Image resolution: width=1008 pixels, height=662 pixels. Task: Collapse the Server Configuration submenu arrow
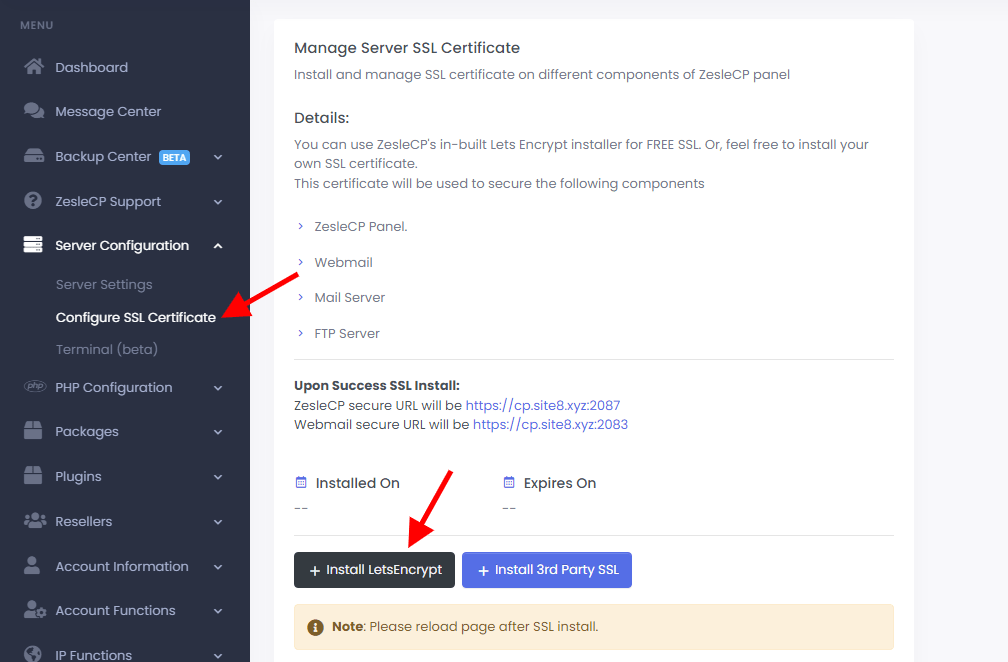(x=218, y=246)
